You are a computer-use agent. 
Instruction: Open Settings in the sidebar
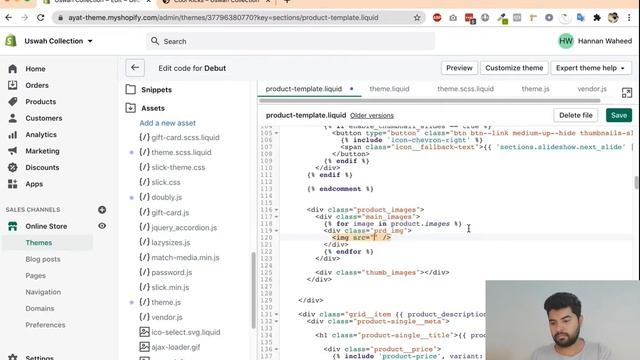[x=39, y=357]
